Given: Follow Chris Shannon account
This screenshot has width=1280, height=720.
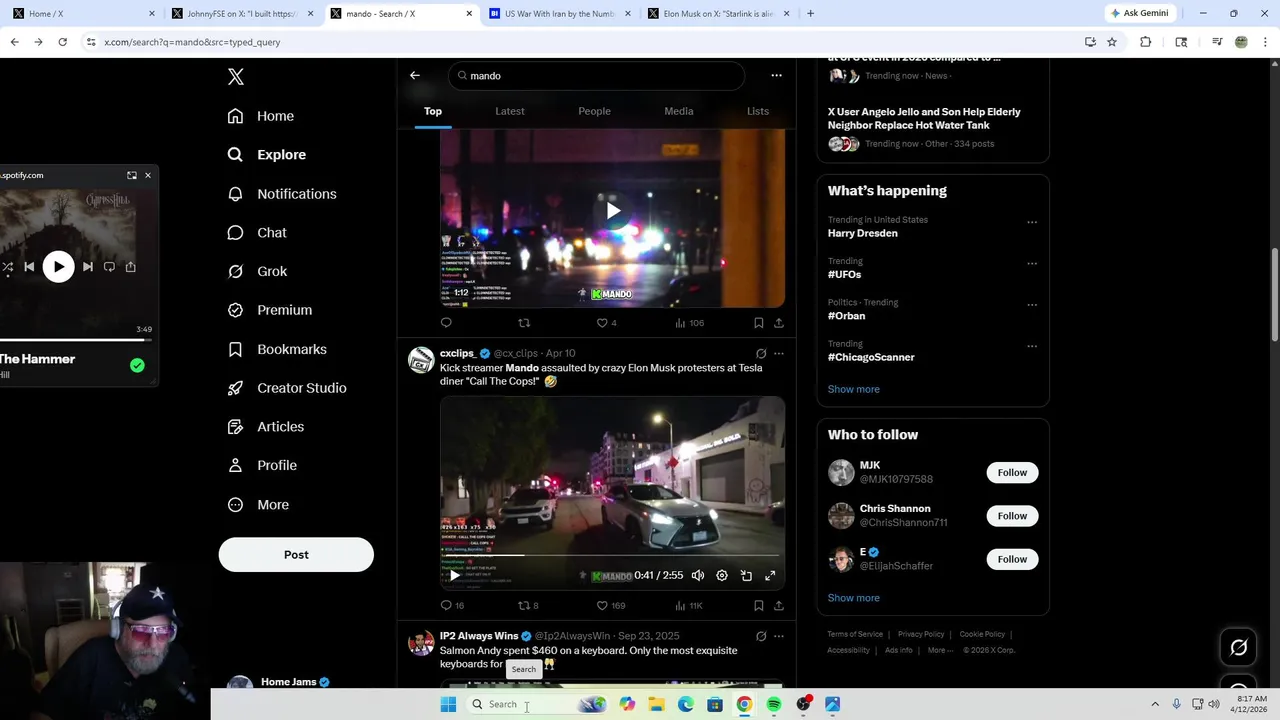Looking at the screenshot, I should (x=1012, y=516).
